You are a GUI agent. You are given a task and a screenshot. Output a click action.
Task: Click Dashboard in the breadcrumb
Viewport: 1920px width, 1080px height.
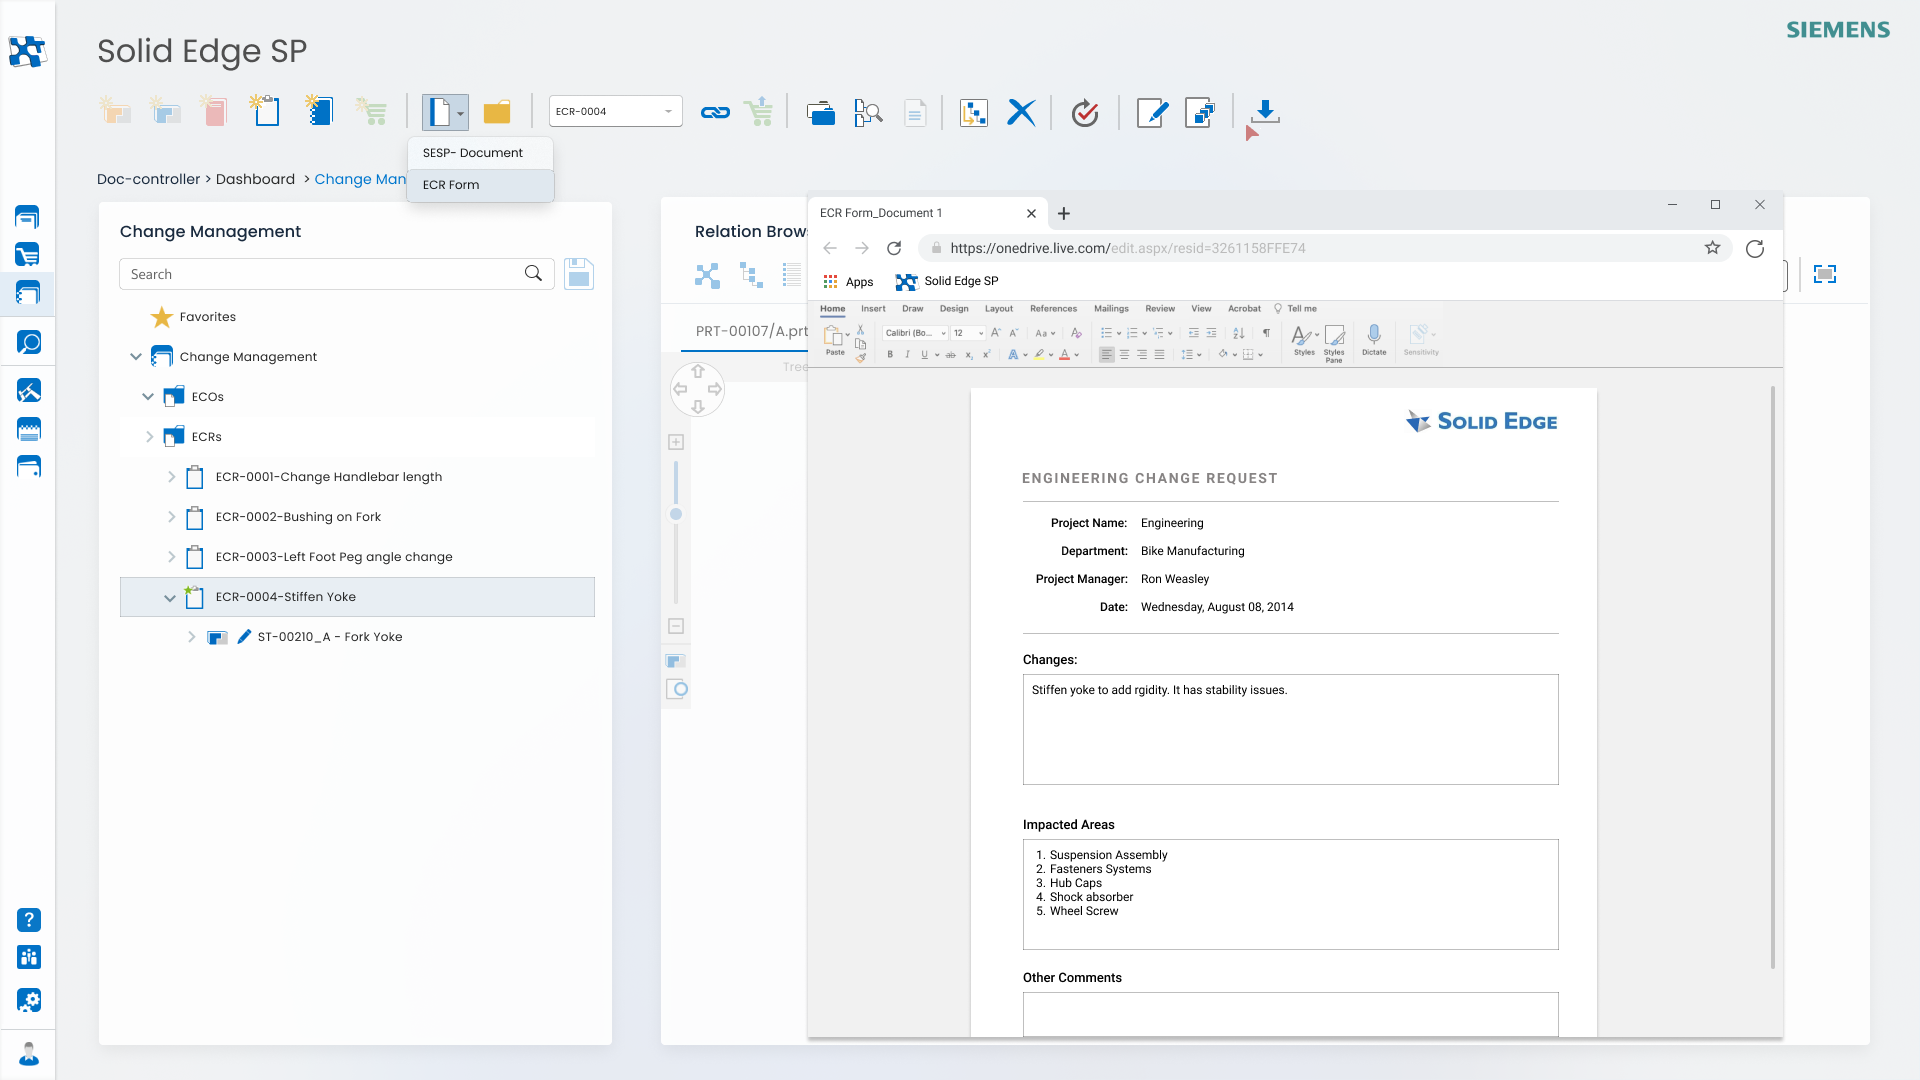click(255, 179)
